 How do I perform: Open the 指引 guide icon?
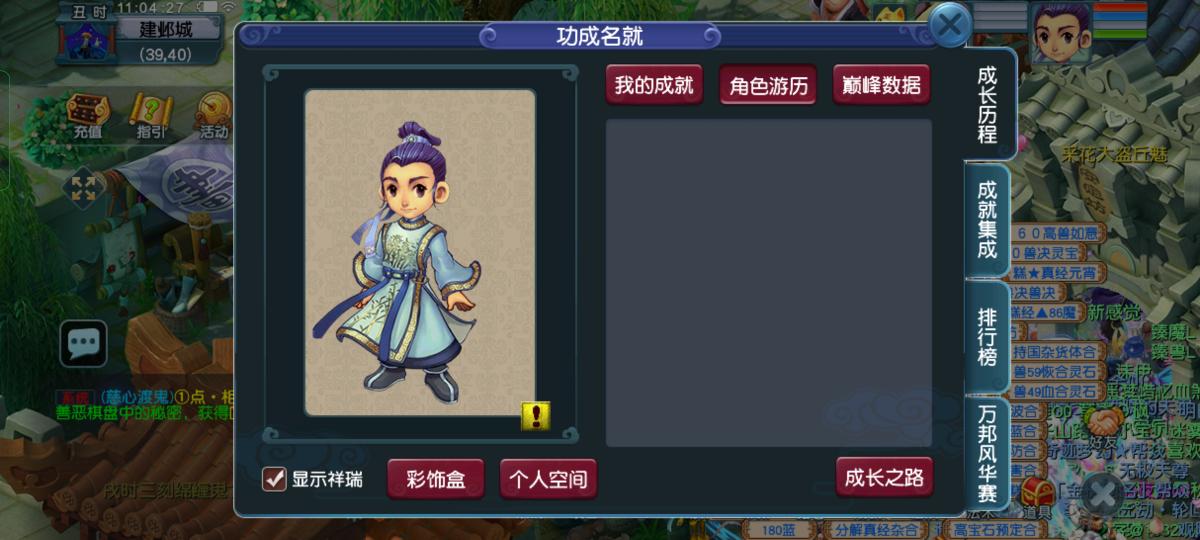(151, 115)
